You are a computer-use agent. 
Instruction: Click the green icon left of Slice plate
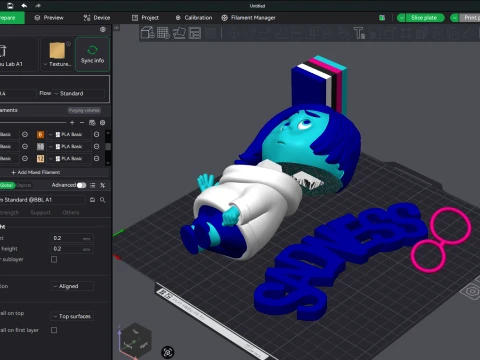[x=382, y=18]
